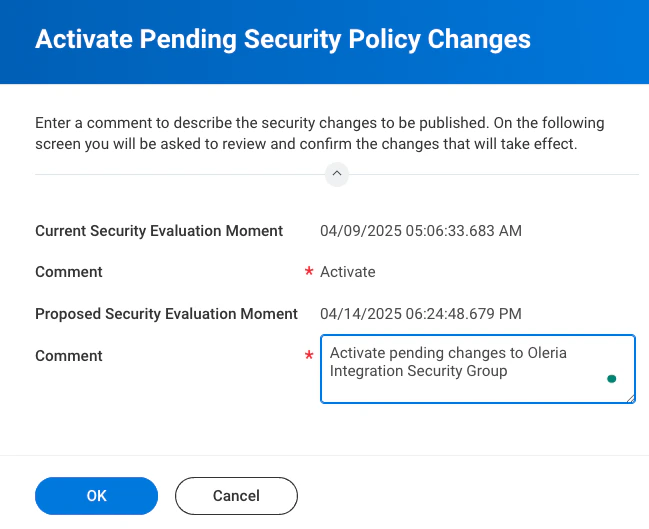Collapse the instruction text with the chevron
The width and height of the screenshot is (649, 529).
click(x=337, y=174)
